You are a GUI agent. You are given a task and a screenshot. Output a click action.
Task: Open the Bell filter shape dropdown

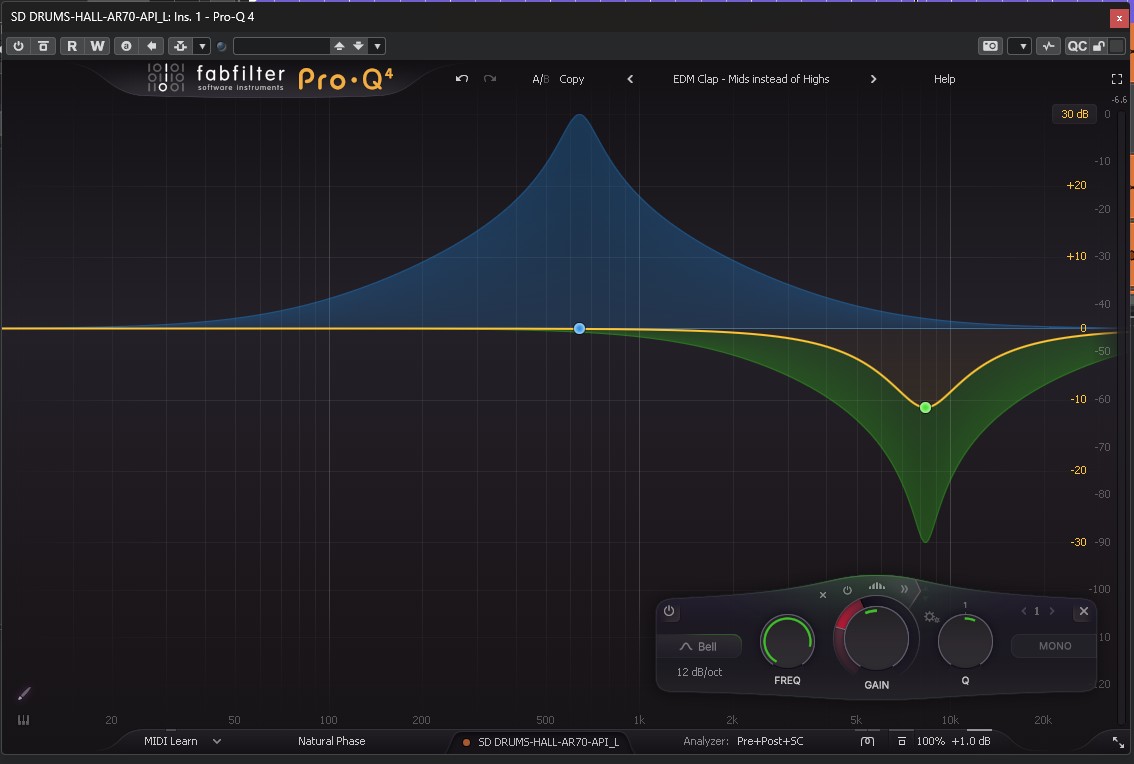coord(701,645)
